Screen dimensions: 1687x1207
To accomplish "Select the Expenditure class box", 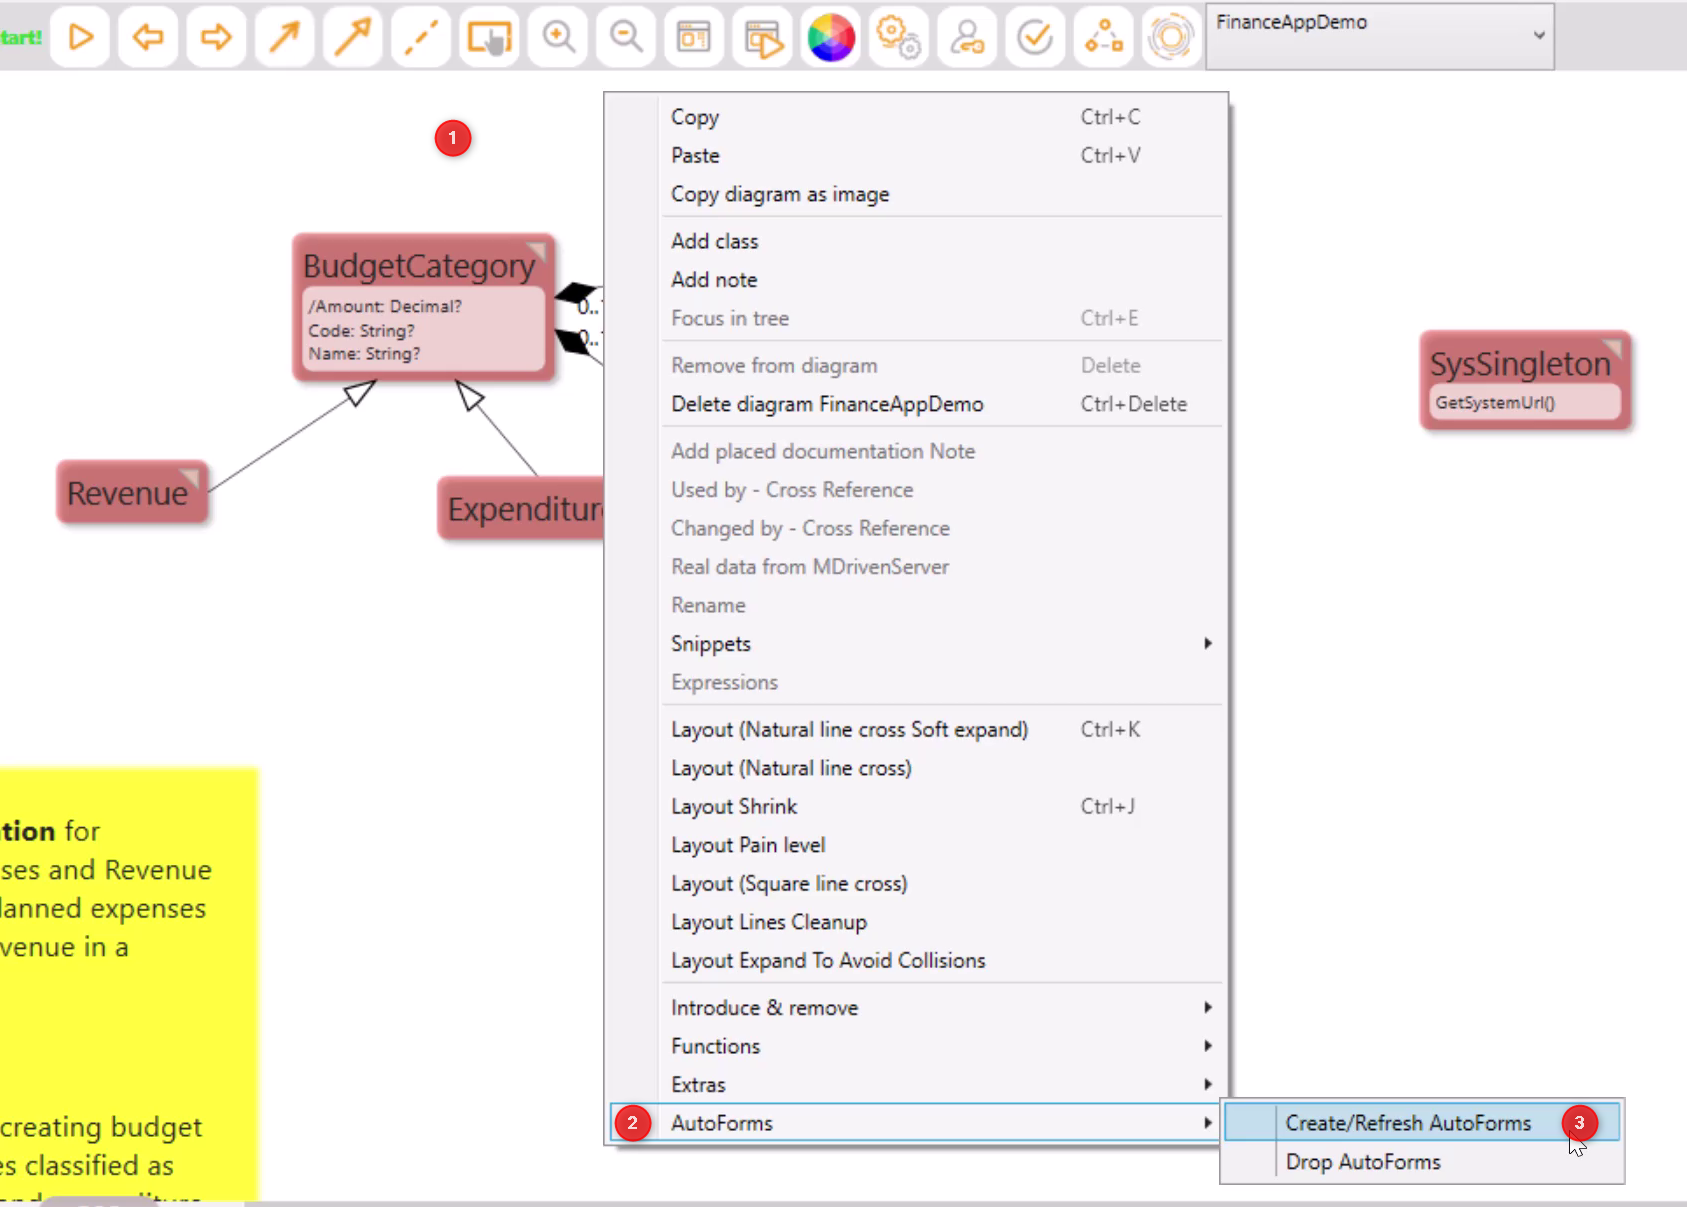I will (x=521, y=509).
